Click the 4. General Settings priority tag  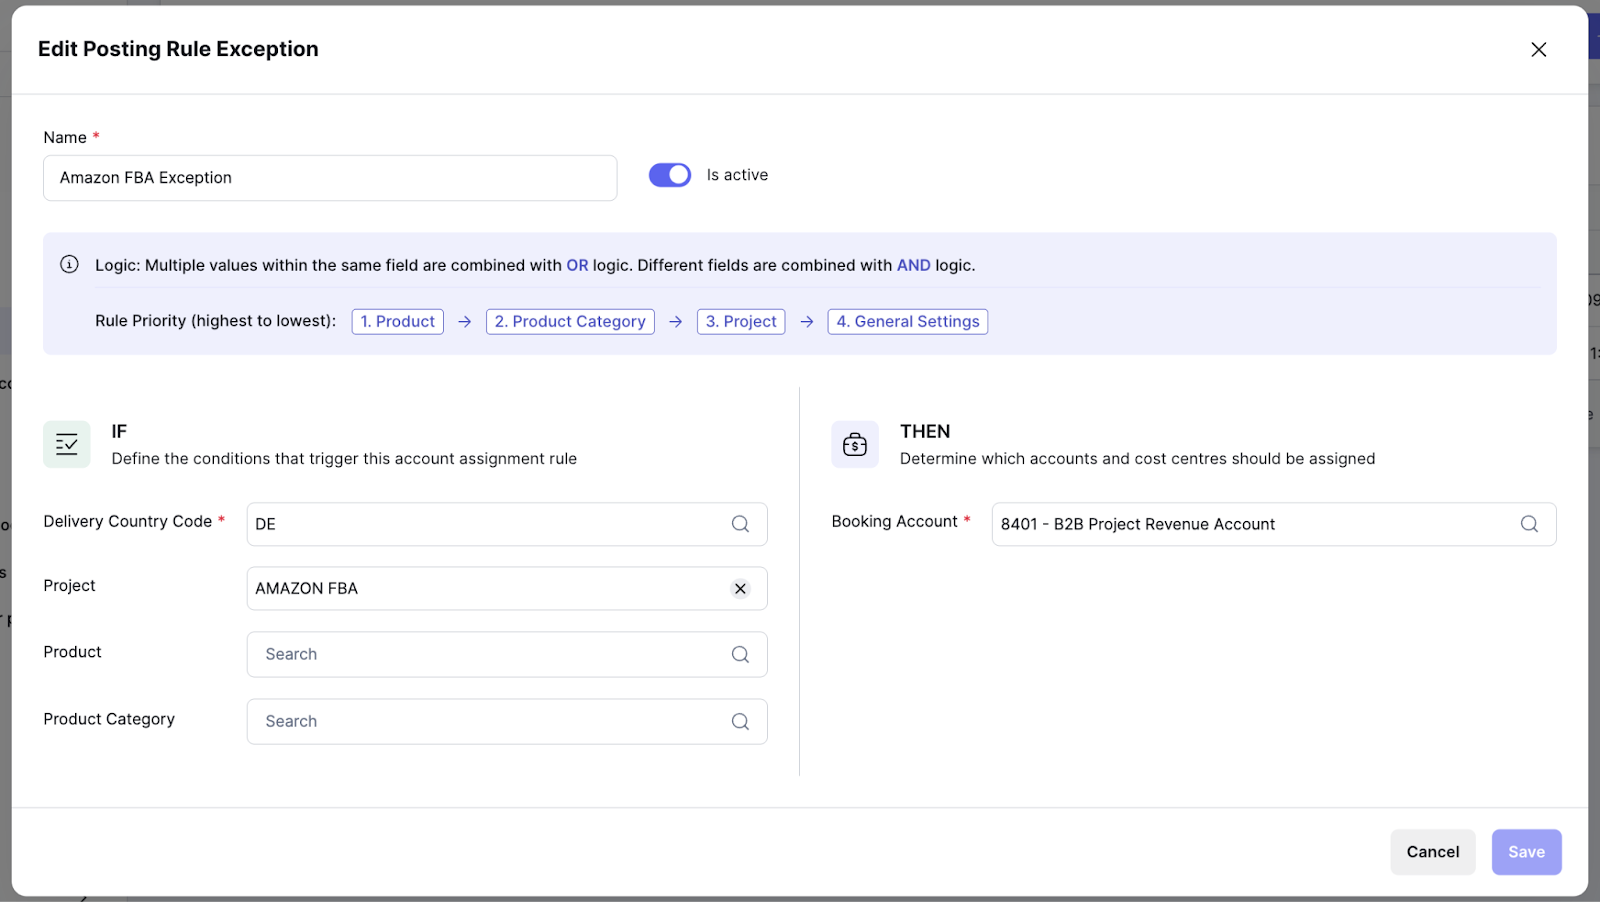pos(907,322)
